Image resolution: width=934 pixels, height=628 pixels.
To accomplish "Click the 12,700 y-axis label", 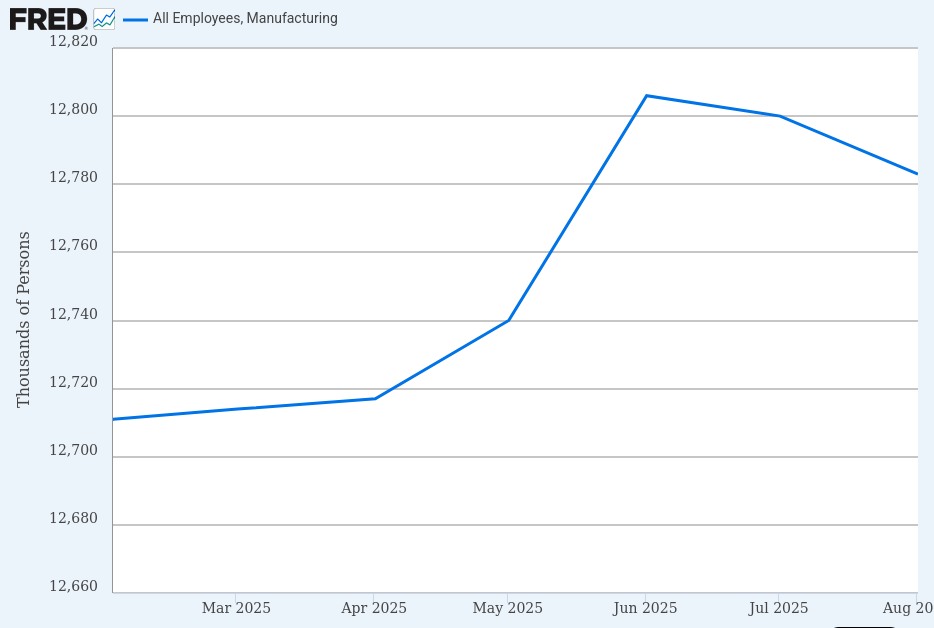I will pyautogui.click(x=73, y=450).
